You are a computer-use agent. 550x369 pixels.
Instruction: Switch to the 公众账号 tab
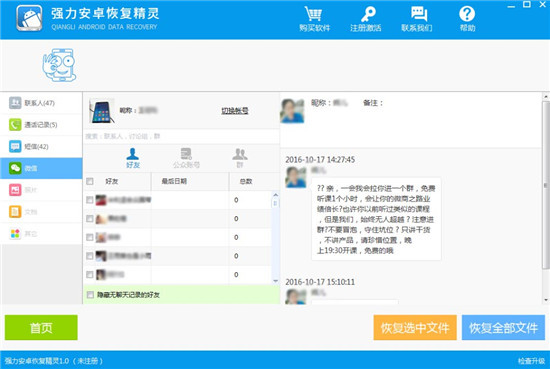pos(186,158)
